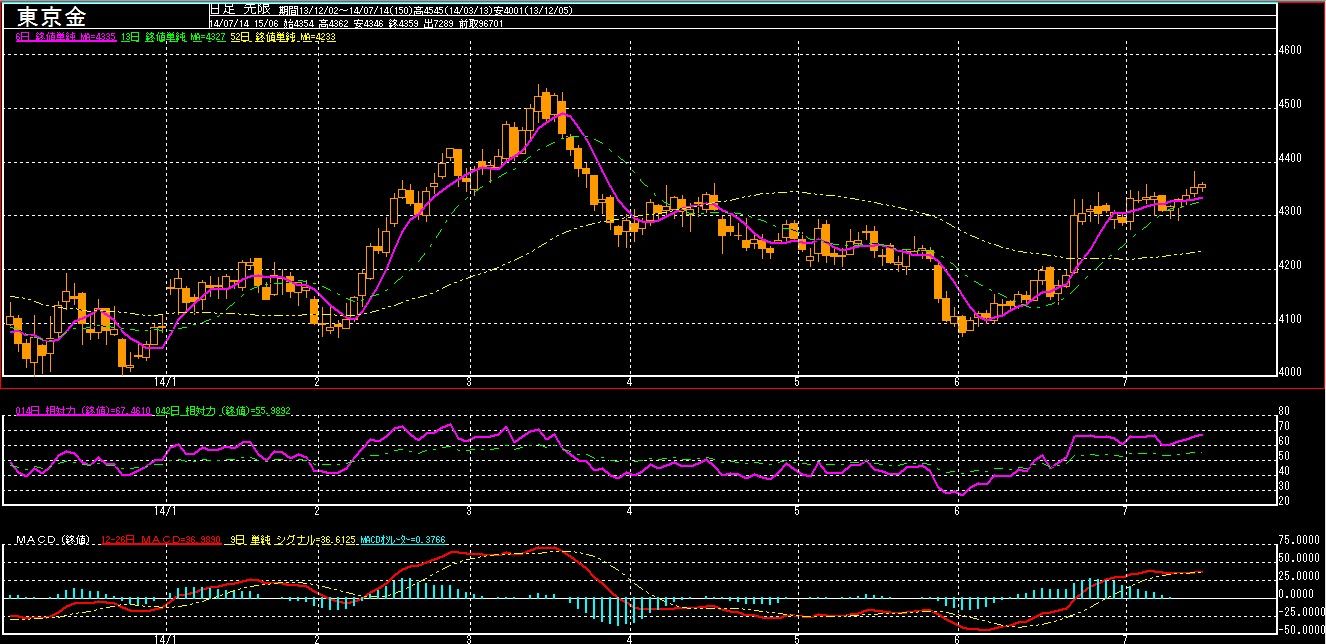1326x644 pixels.
Task: Click the 4600 price axis label
Action: point(1290,50)
